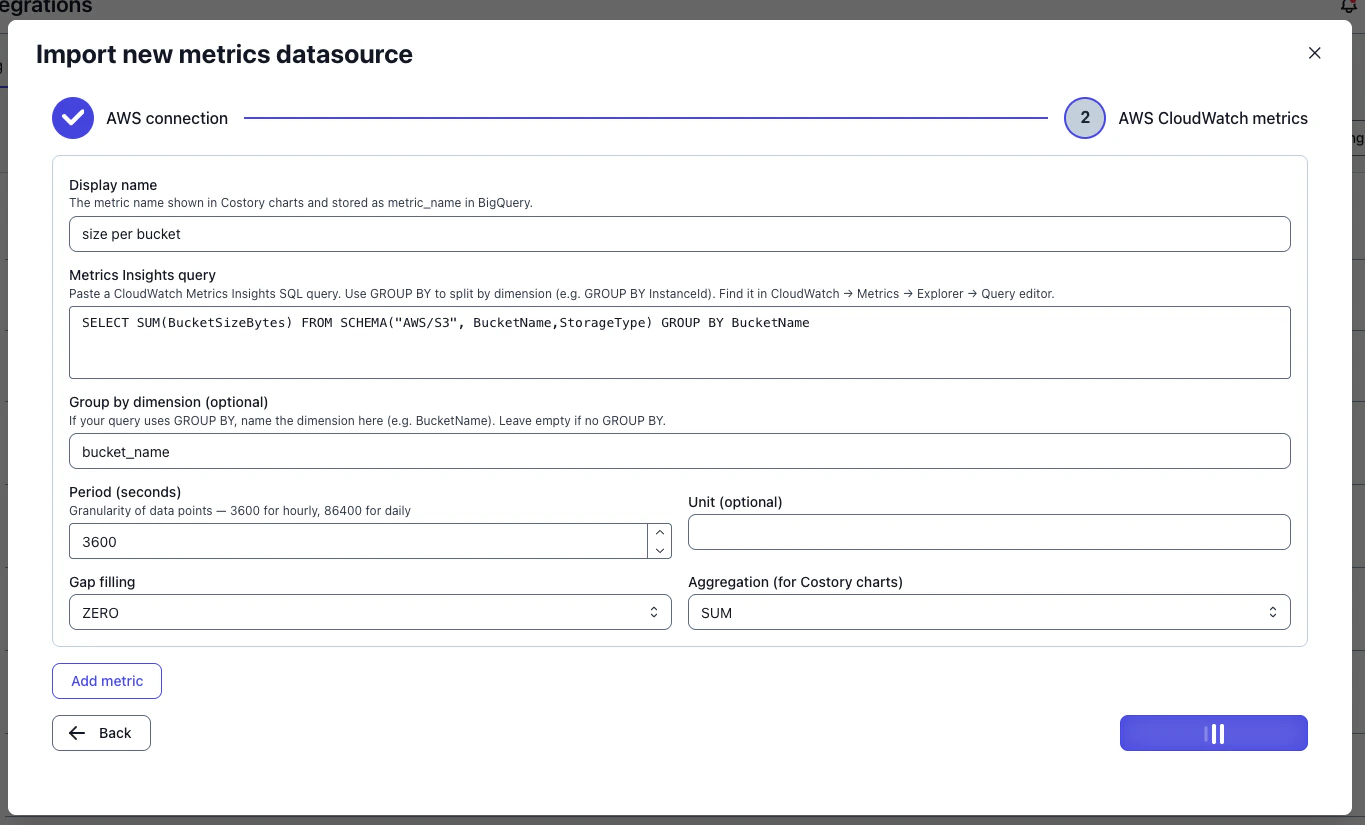Viewport: 1365px width, 825px height.
Task: Click into the Metrics Insights query textarea
Action: [679, 342]
